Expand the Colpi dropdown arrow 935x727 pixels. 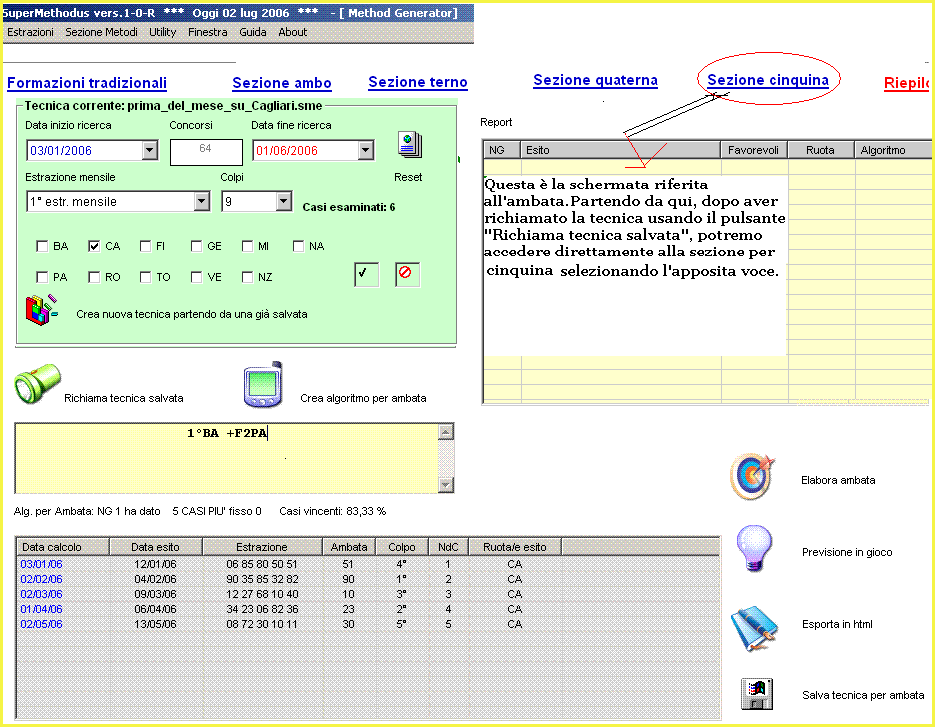coord(284,202)
